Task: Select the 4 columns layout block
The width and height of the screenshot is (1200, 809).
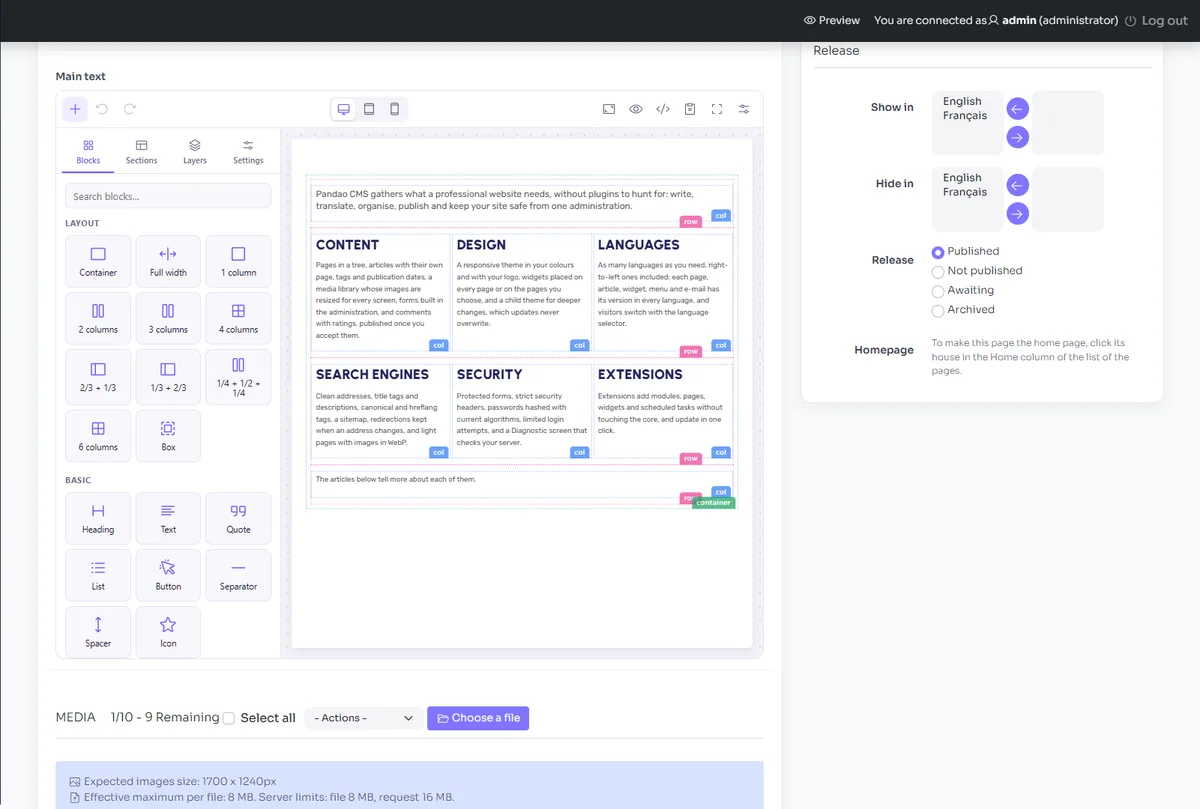Action: pos(238,318)
